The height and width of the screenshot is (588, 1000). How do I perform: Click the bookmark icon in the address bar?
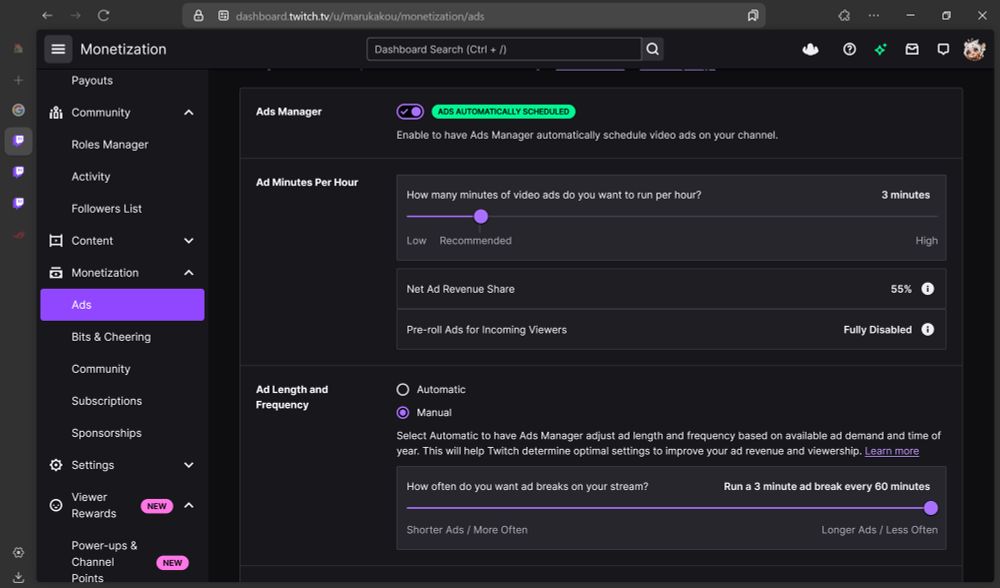pos(753,16)
